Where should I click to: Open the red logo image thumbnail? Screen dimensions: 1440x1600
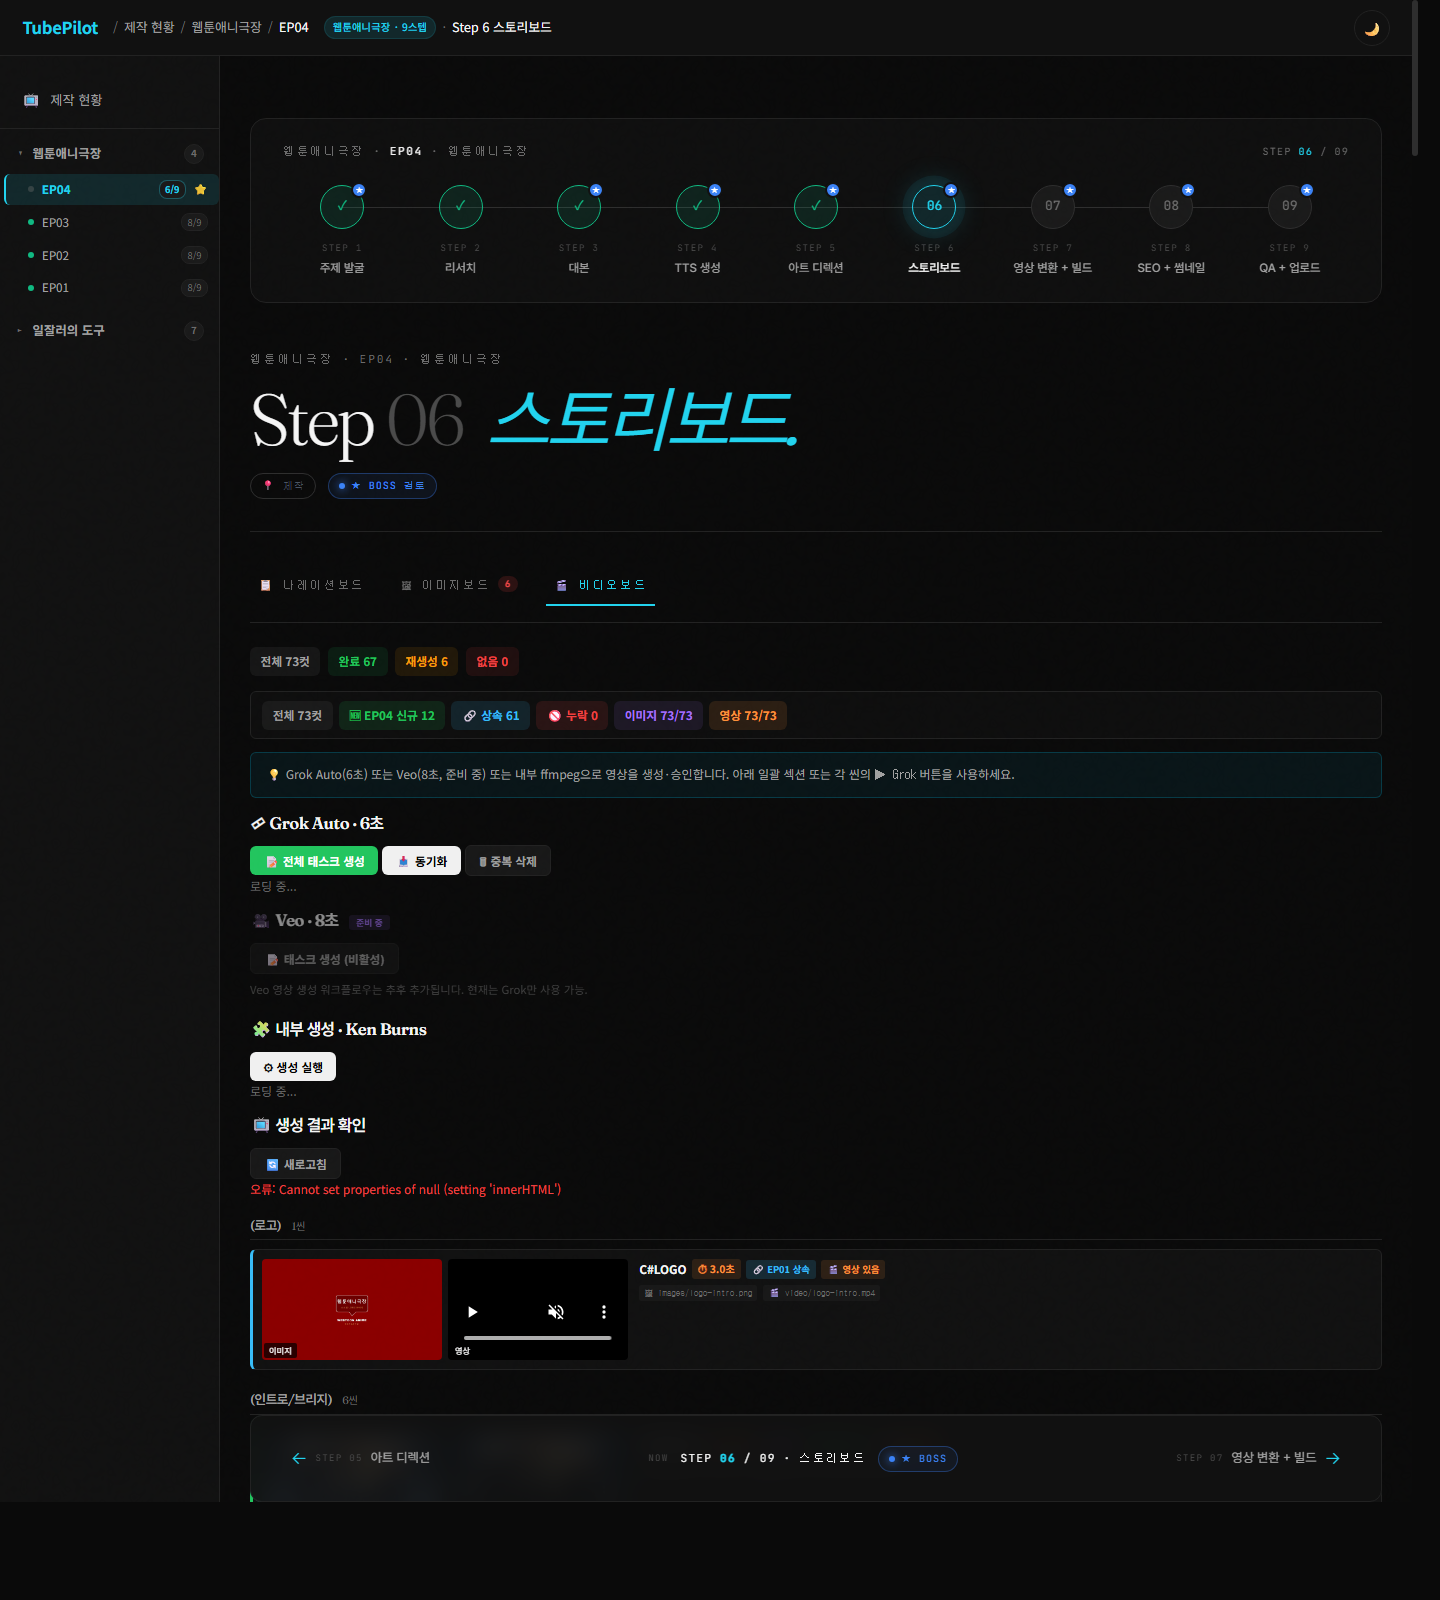pyautogui.click(x=352, y=1309)
